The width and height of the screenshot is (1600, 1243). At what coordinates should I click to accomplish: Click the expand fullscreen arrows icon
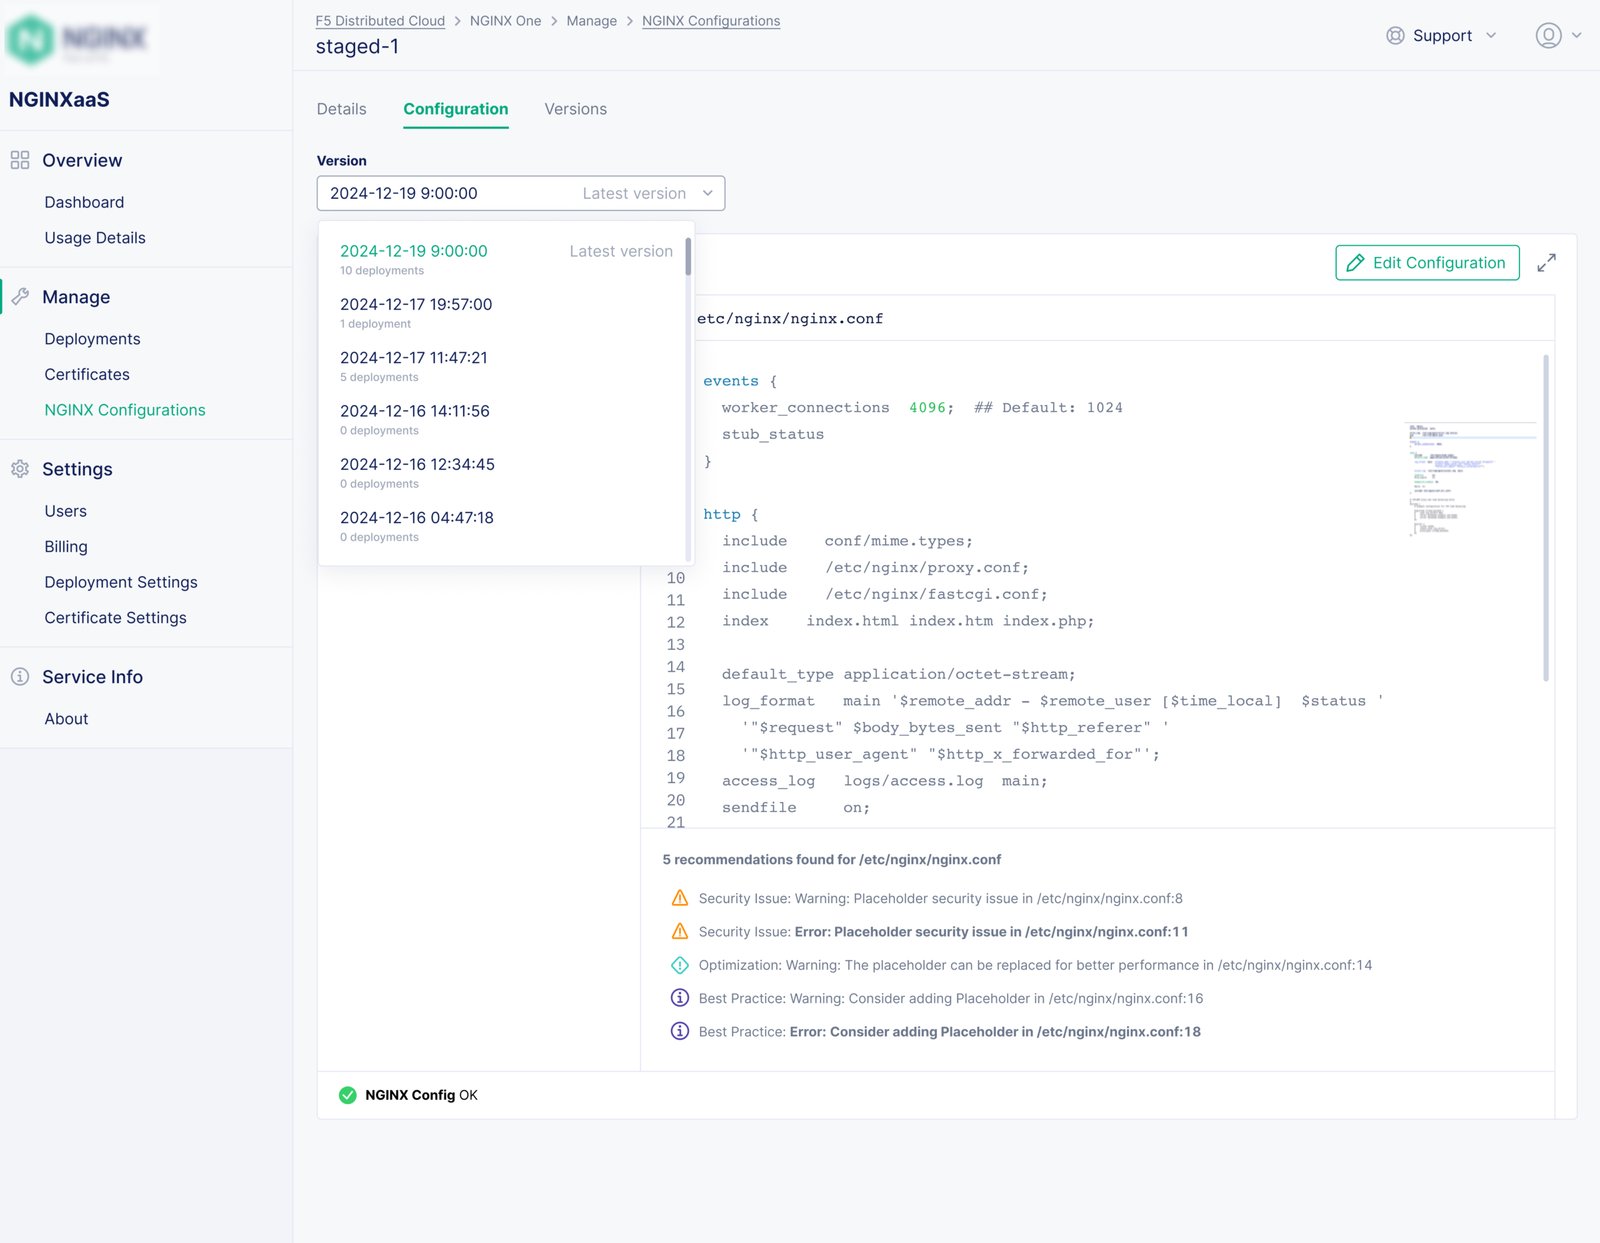coord(1546,263)
